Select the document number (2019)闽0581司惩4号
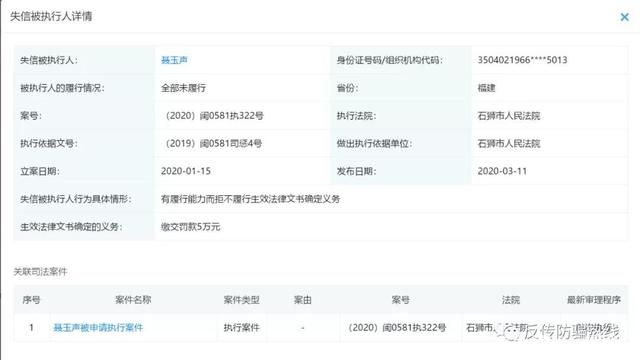This screenshot has height=360, width=640. click(x=211, y=143)
